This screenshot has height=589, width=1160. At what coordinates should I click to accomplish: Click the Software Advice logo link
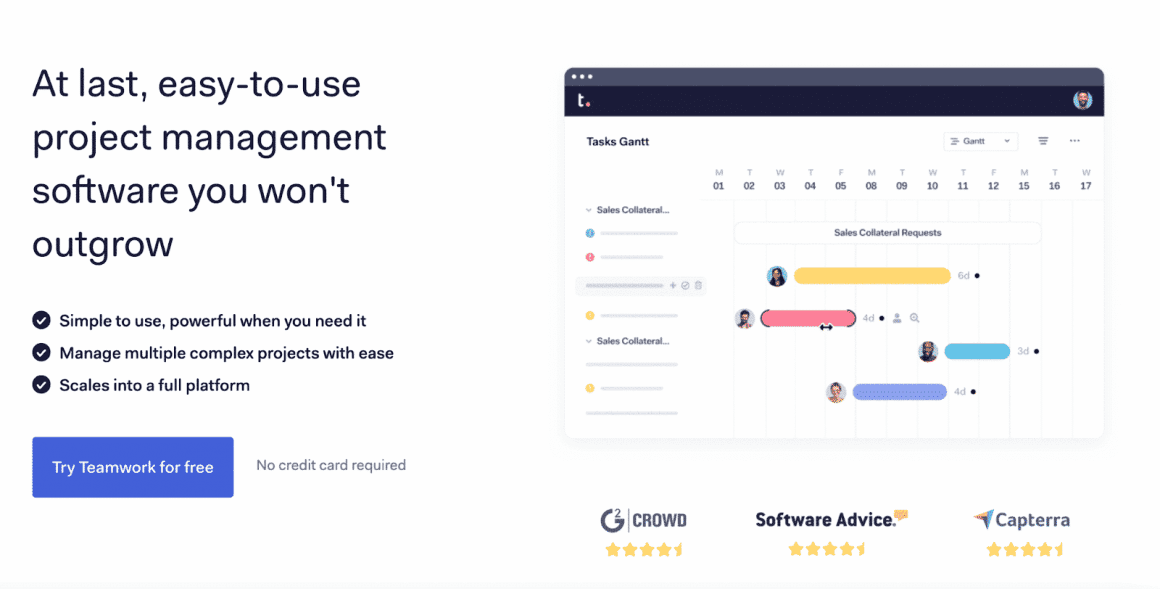pyautogui.click(x=831, y=519)
